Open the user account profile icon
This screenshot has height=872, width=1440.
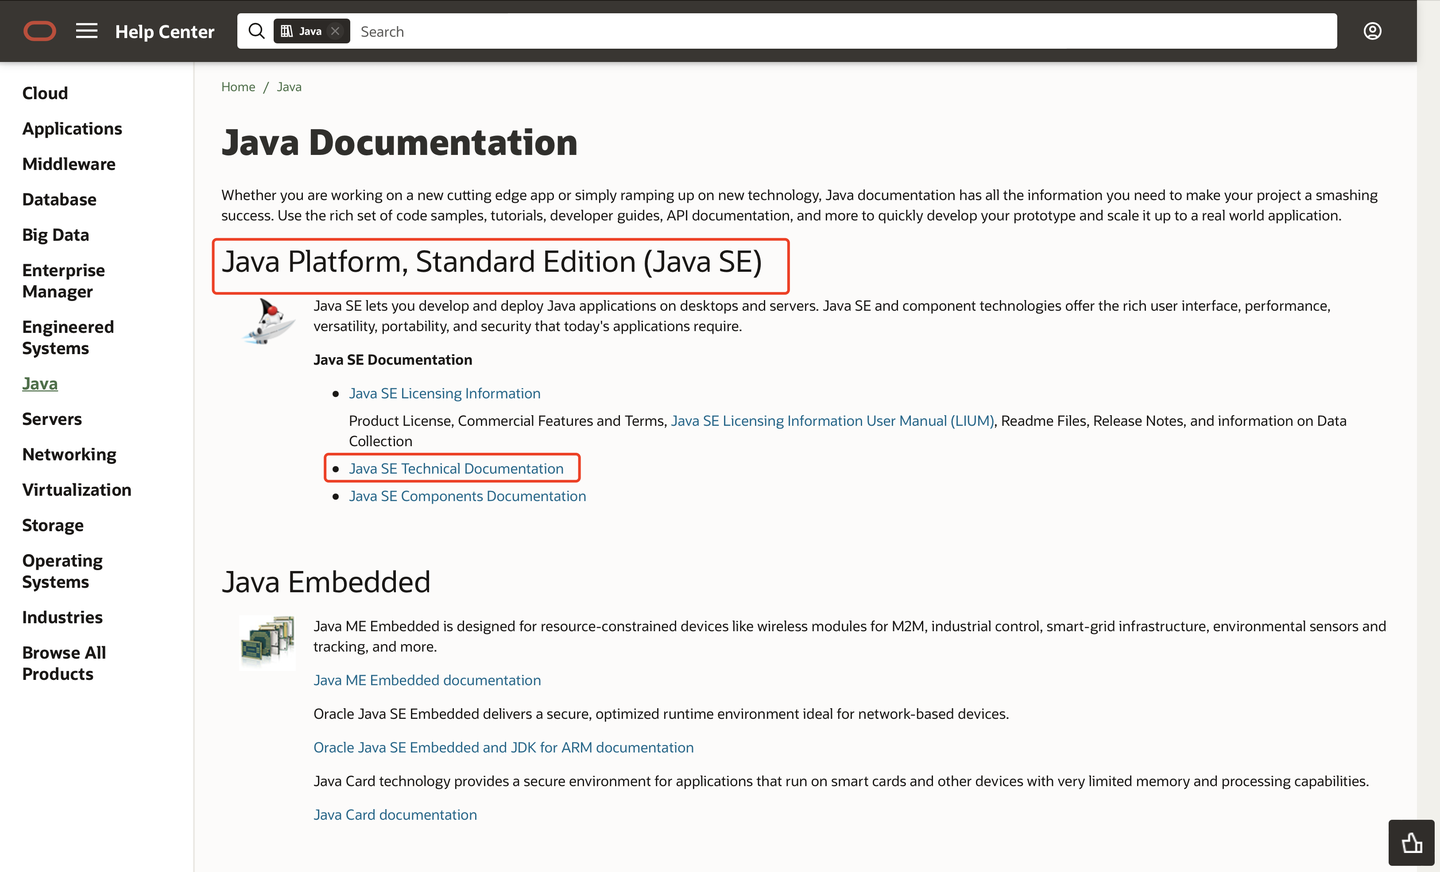point(1372,31)
